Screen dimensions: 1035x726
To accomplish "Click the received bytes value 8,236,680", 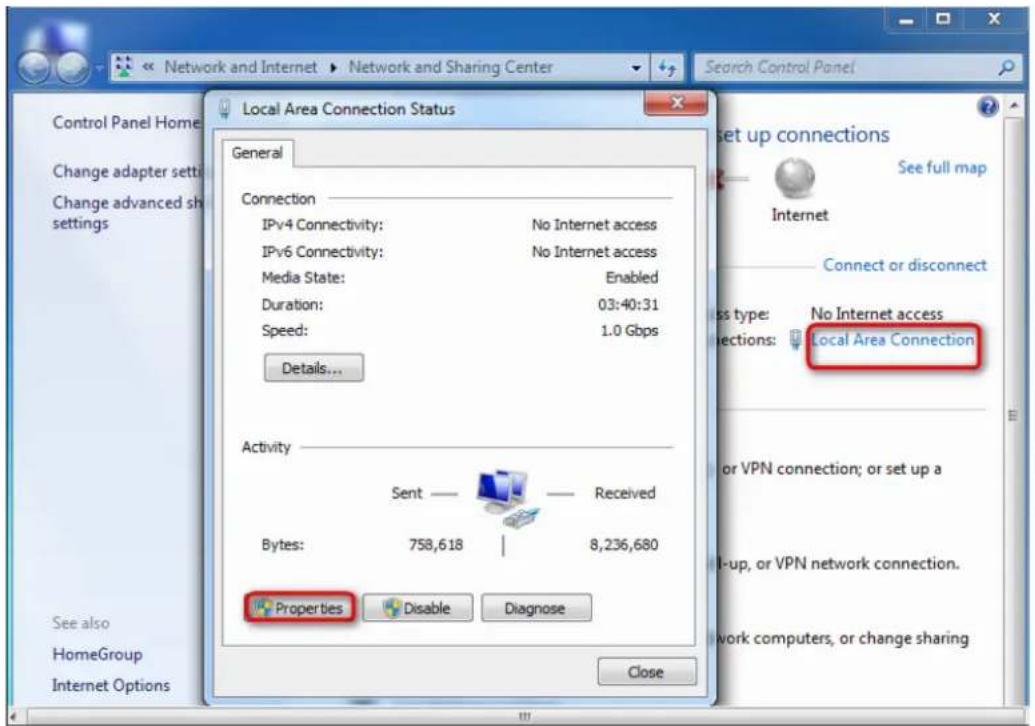I will (x=624, y=544).
